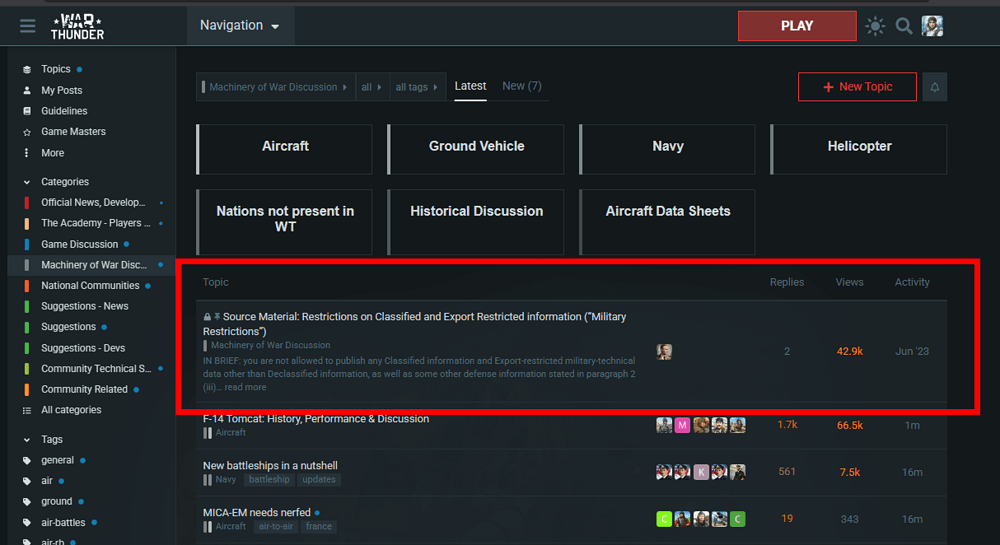Open MICA-EM needs nerfed topic

[257, 512]
